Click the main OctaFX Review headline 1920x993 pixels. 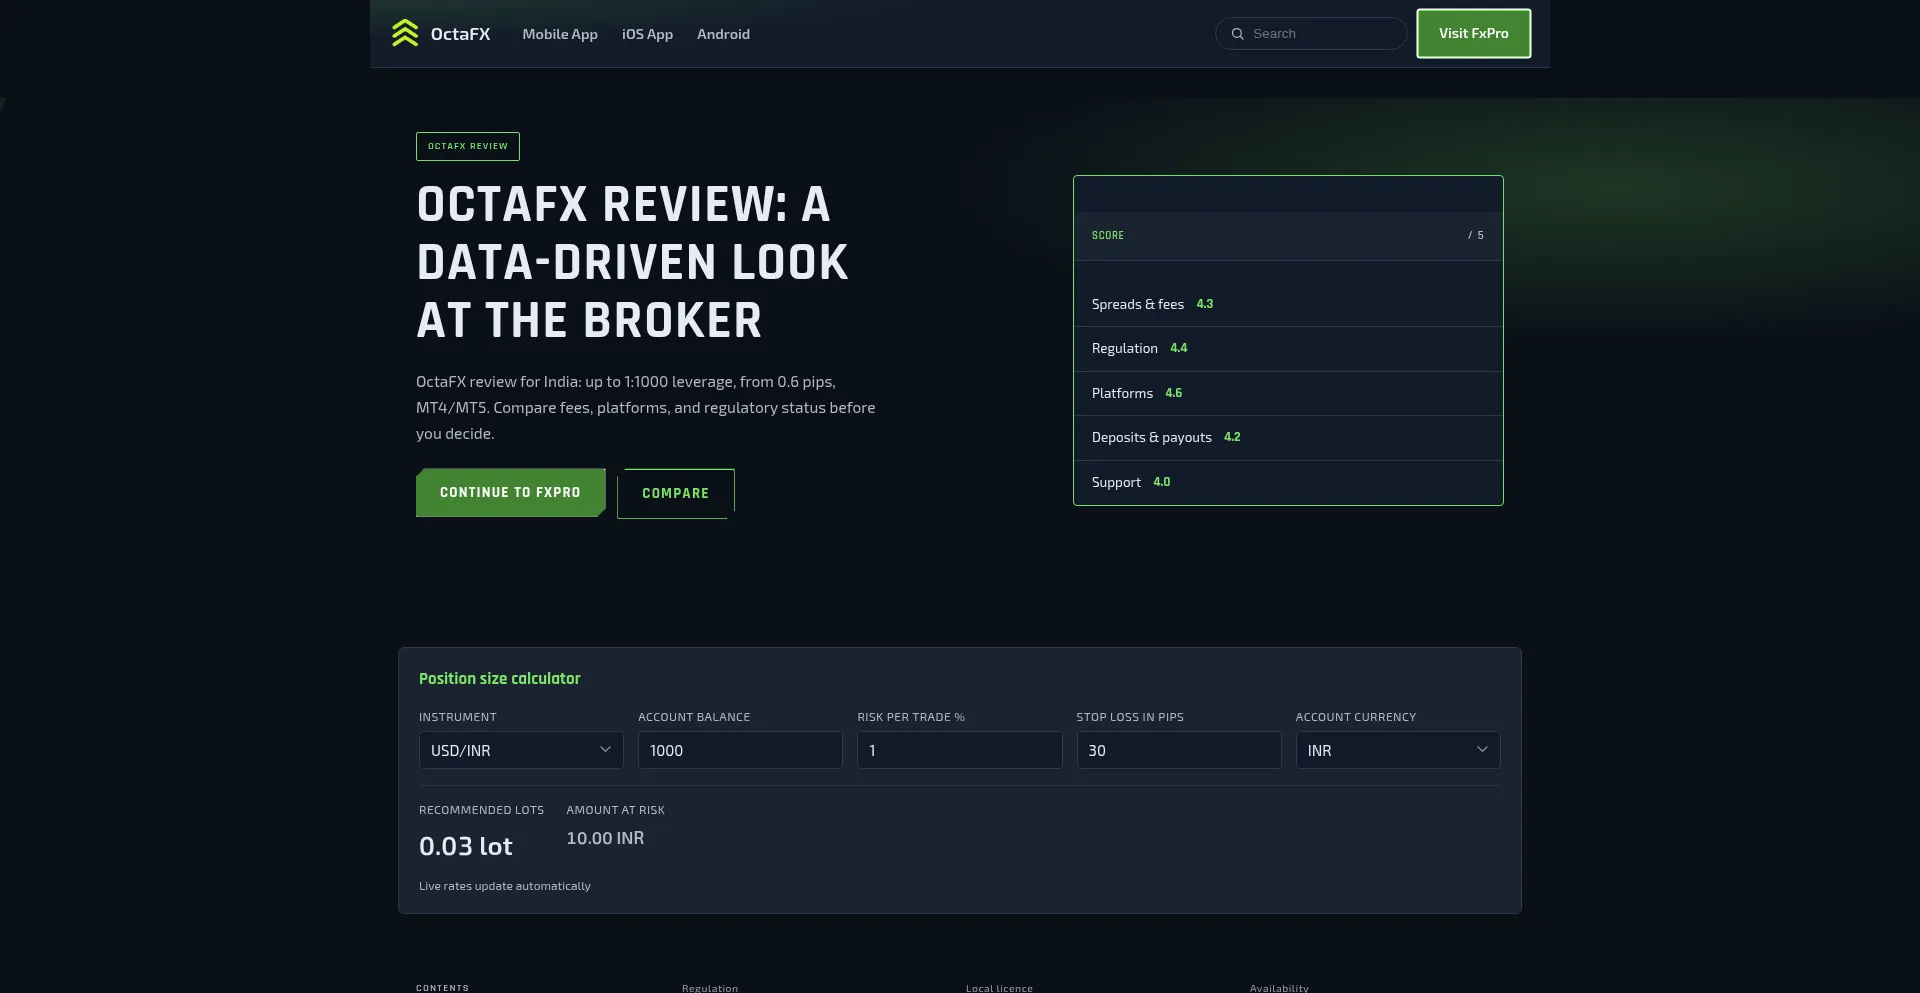click(633, 263)
